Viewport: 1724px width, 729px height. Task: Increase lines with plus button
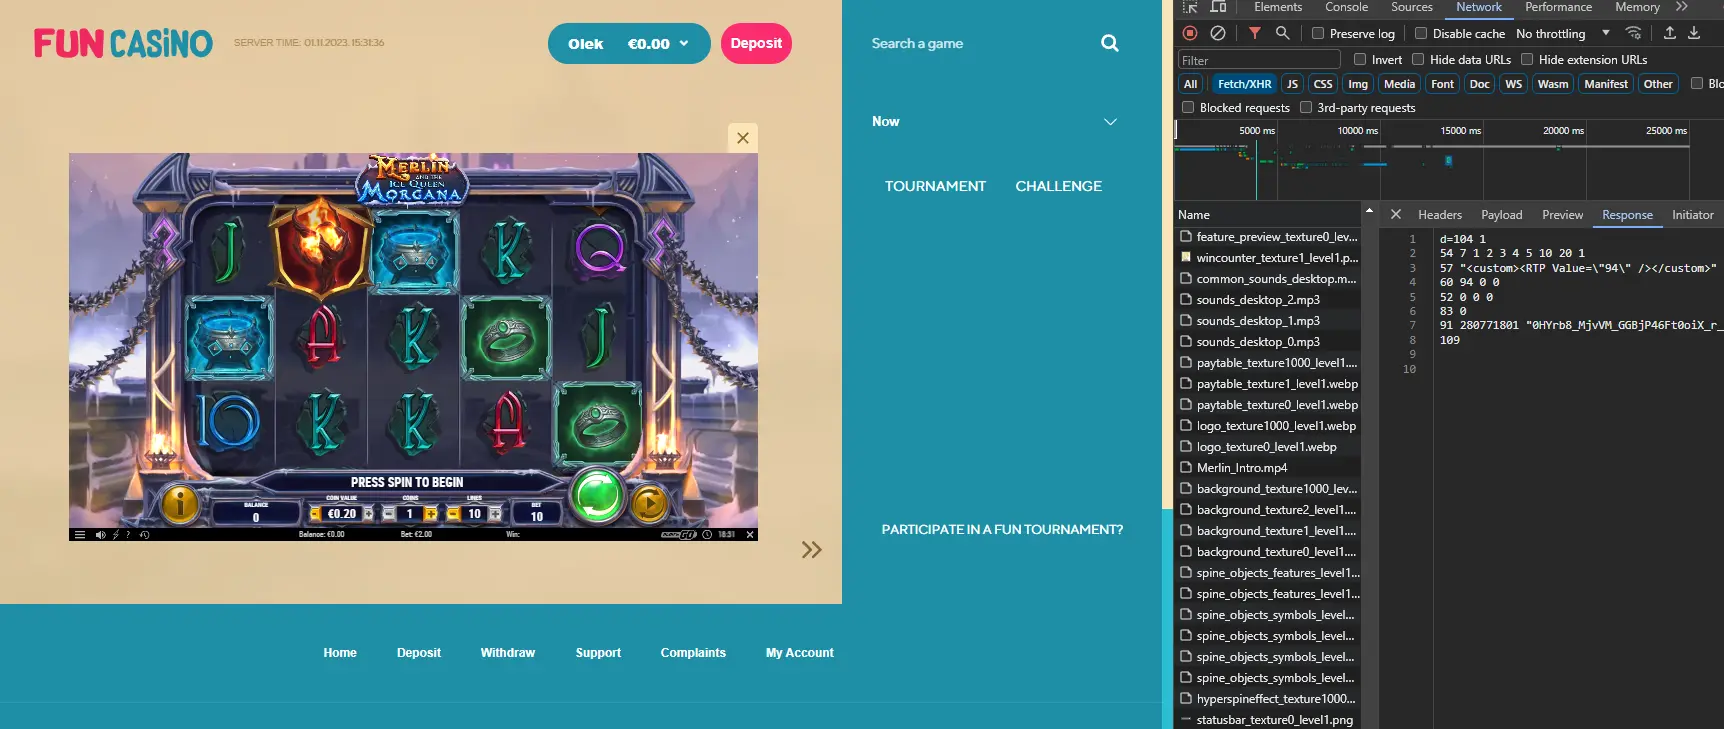pyautogui.click(x=495, y=514)
